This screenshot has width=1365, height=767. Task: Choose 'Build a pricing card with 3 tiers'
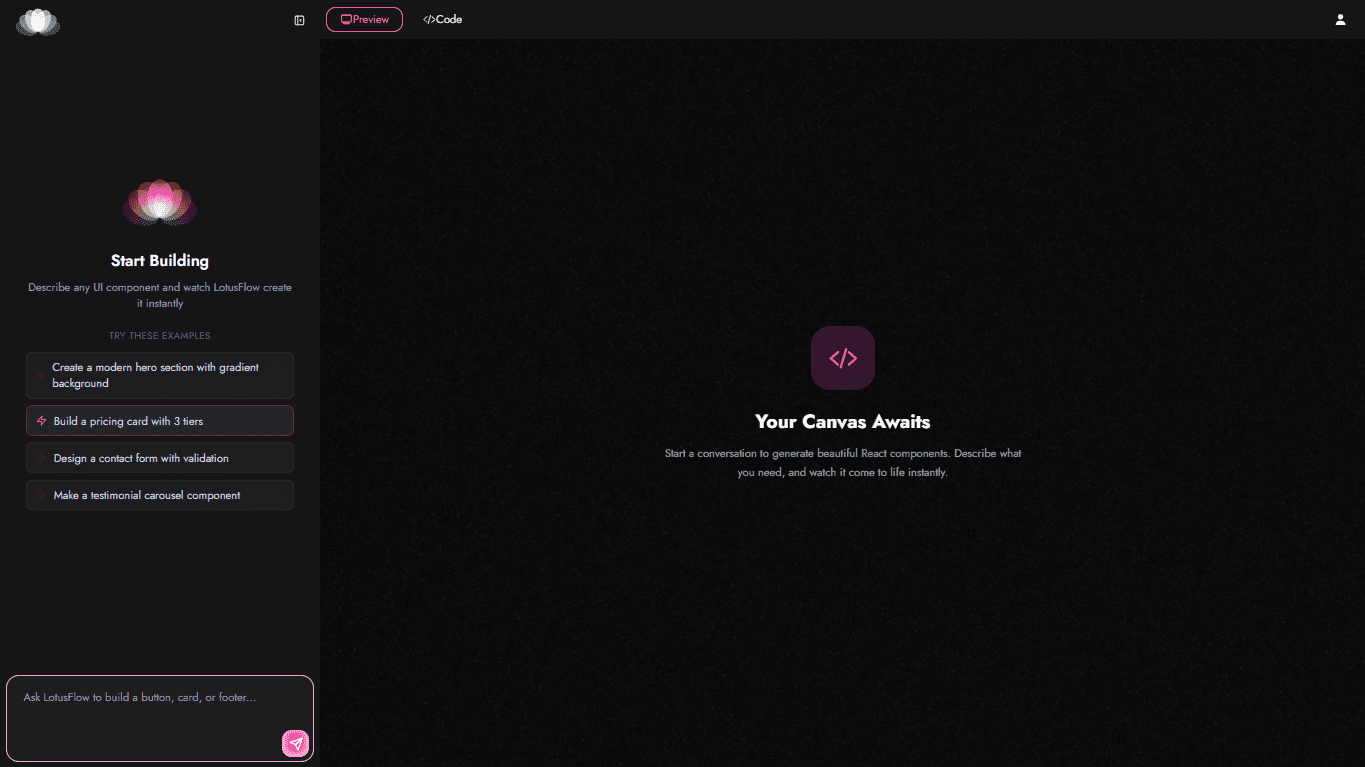click(x=160, y=421)
